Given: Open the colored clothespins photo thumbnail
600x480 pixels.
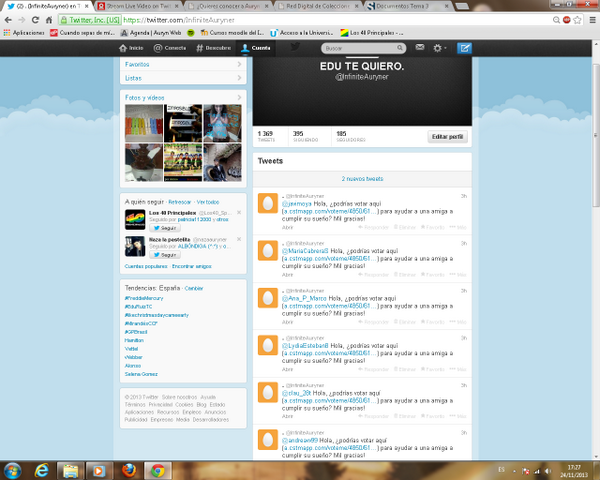Looking at the screenshot, I should (x=143, y=123).
